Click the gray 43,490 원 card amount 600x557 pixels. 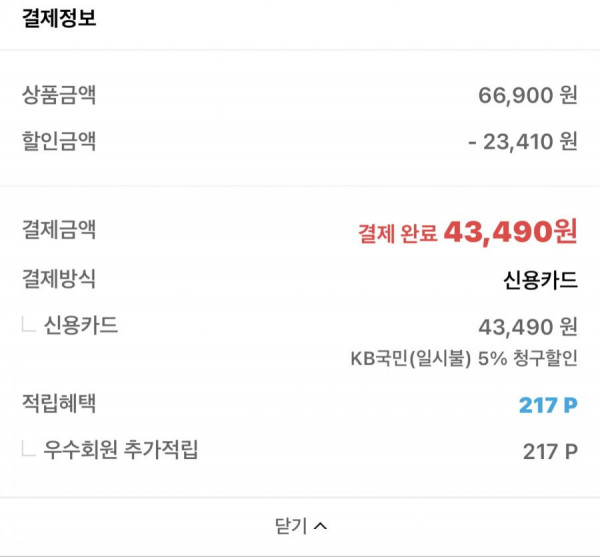[x=528, y=327]
